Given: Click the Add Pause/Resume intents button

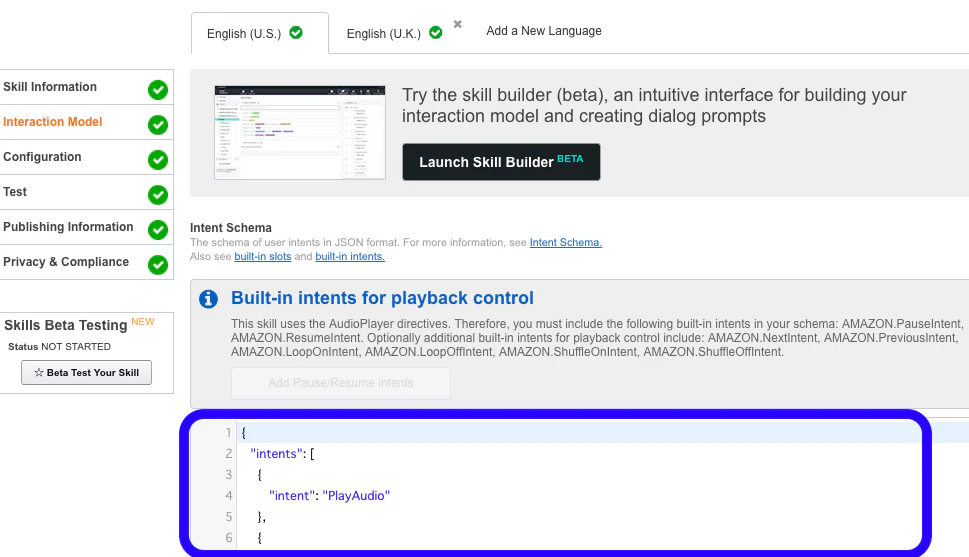Looking at the screenshot, I should (x=341, y=383).
